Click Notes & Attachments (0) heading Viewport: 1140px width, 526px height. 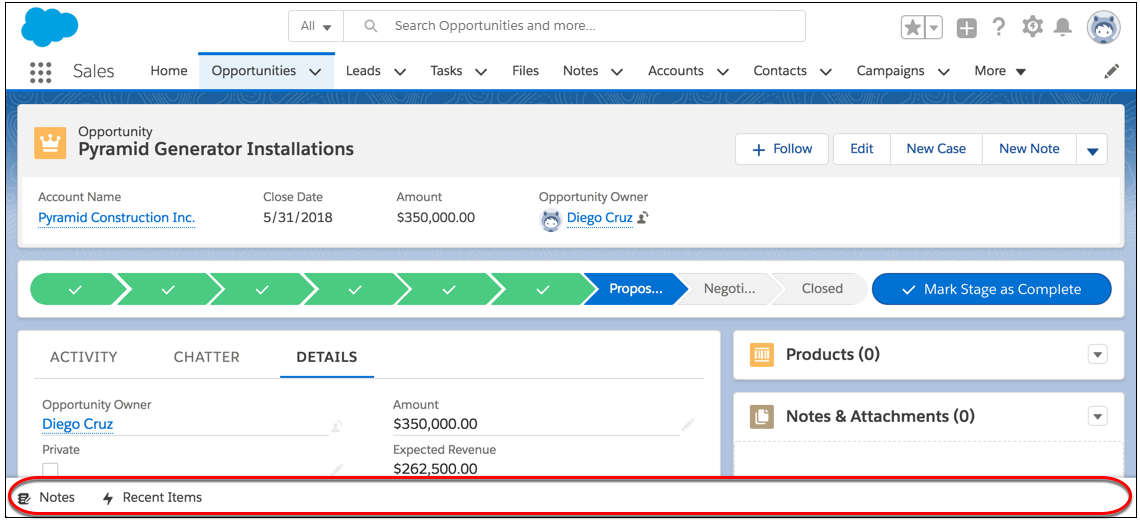pos(880,417)
